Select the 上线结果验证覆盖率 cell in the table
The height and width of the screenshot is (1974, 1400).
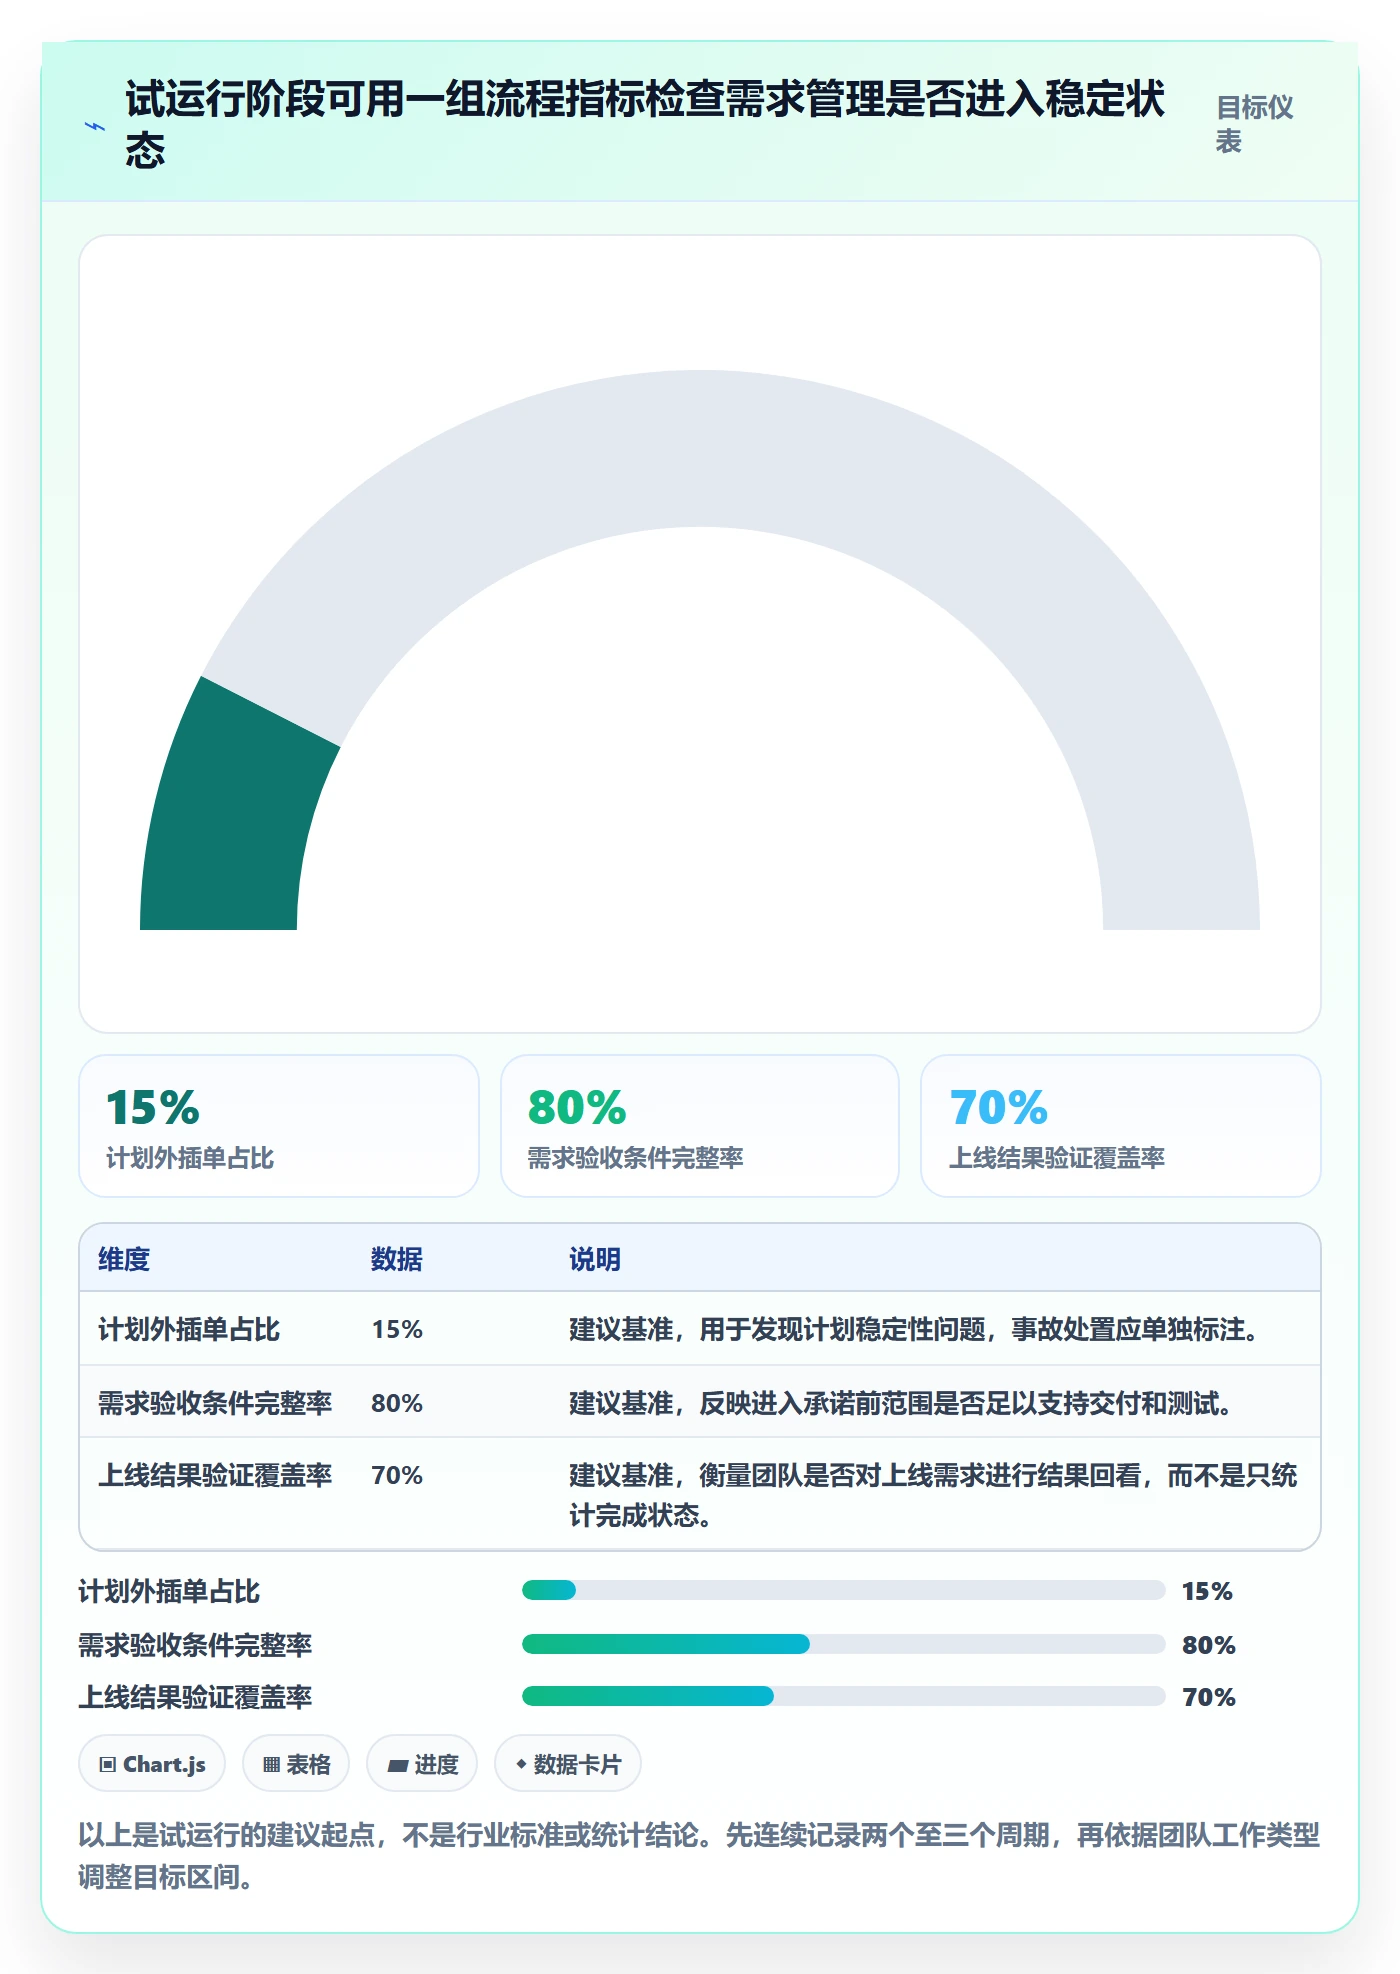pos(215,1475)
